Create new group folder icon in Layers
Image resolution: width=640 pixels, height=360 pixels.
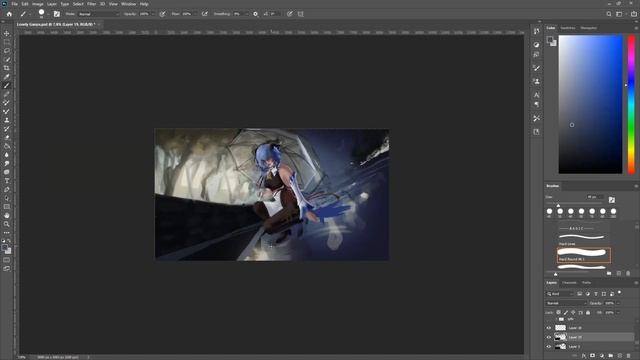(611, 356)
